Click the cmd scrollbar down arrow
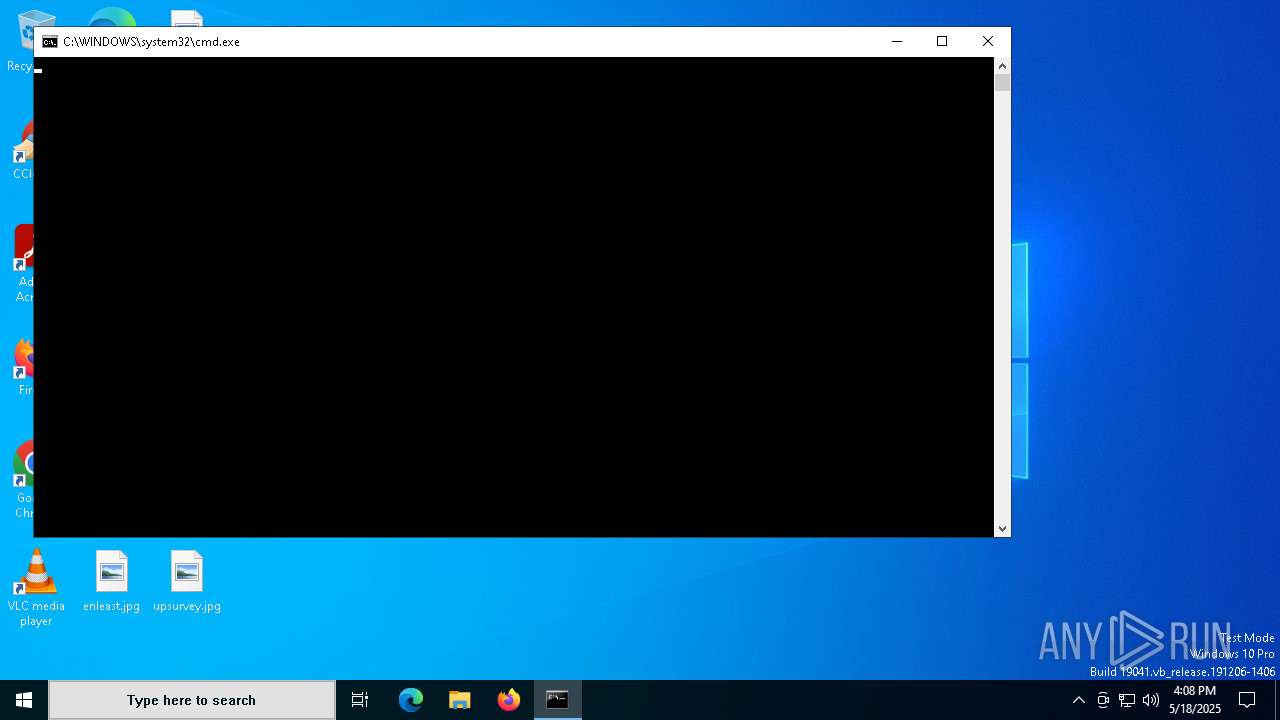Viewport: 1280px width, 720px height. tap(1002, 529)
